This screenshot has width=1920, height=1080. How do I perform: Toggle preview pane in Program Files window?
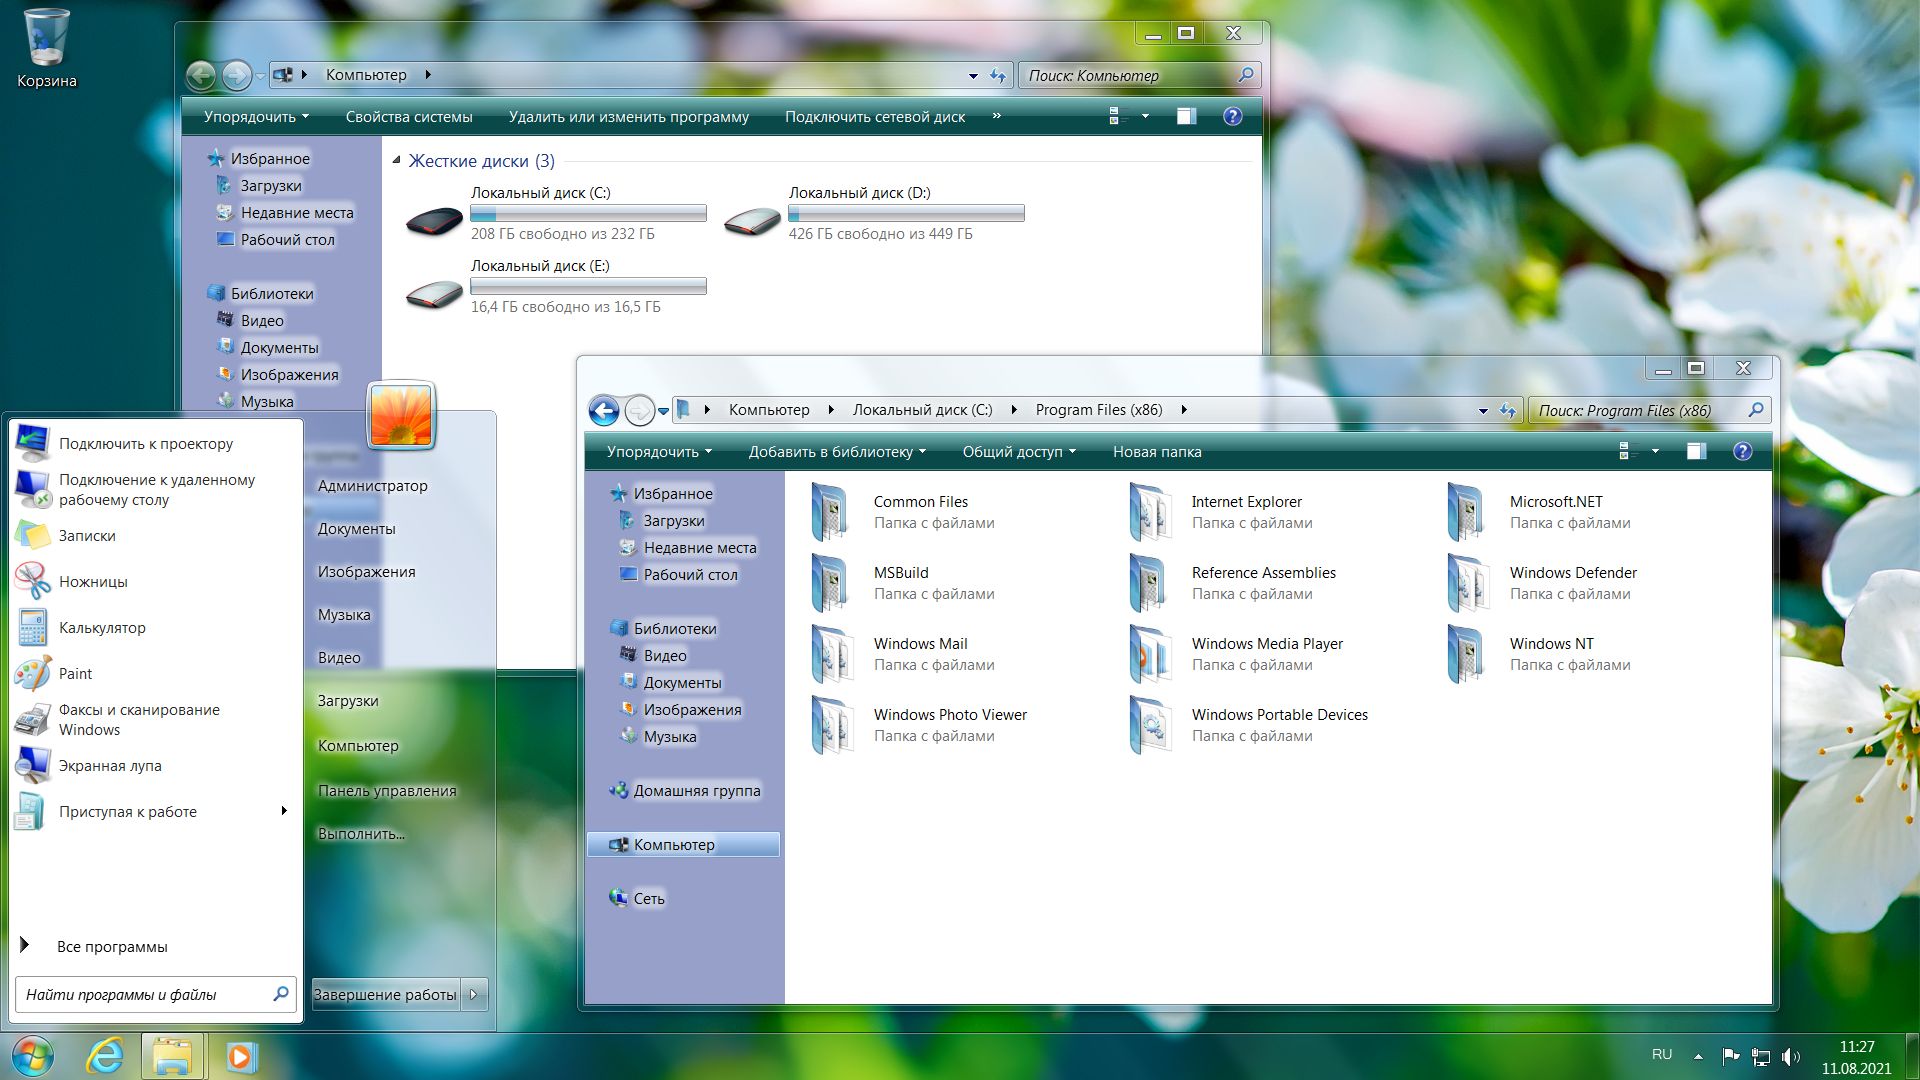1696,452
